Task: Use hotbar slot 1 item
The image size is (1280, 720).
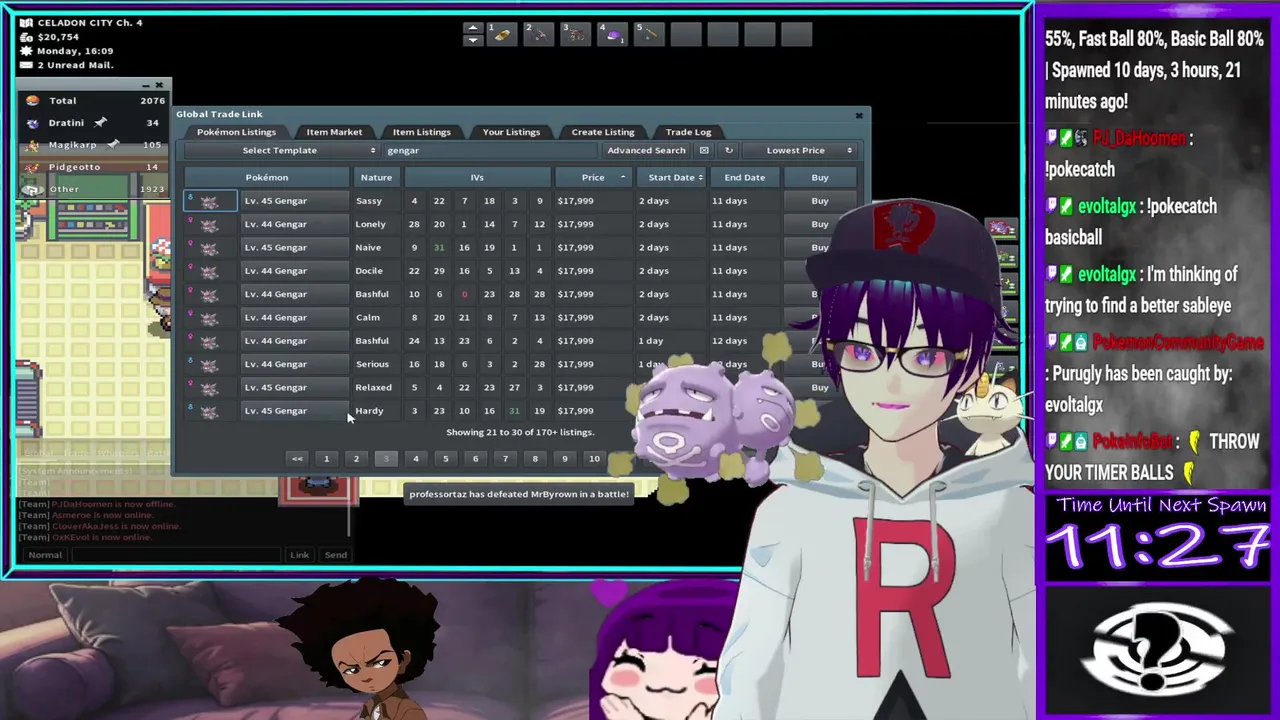Action: point(502,34)
